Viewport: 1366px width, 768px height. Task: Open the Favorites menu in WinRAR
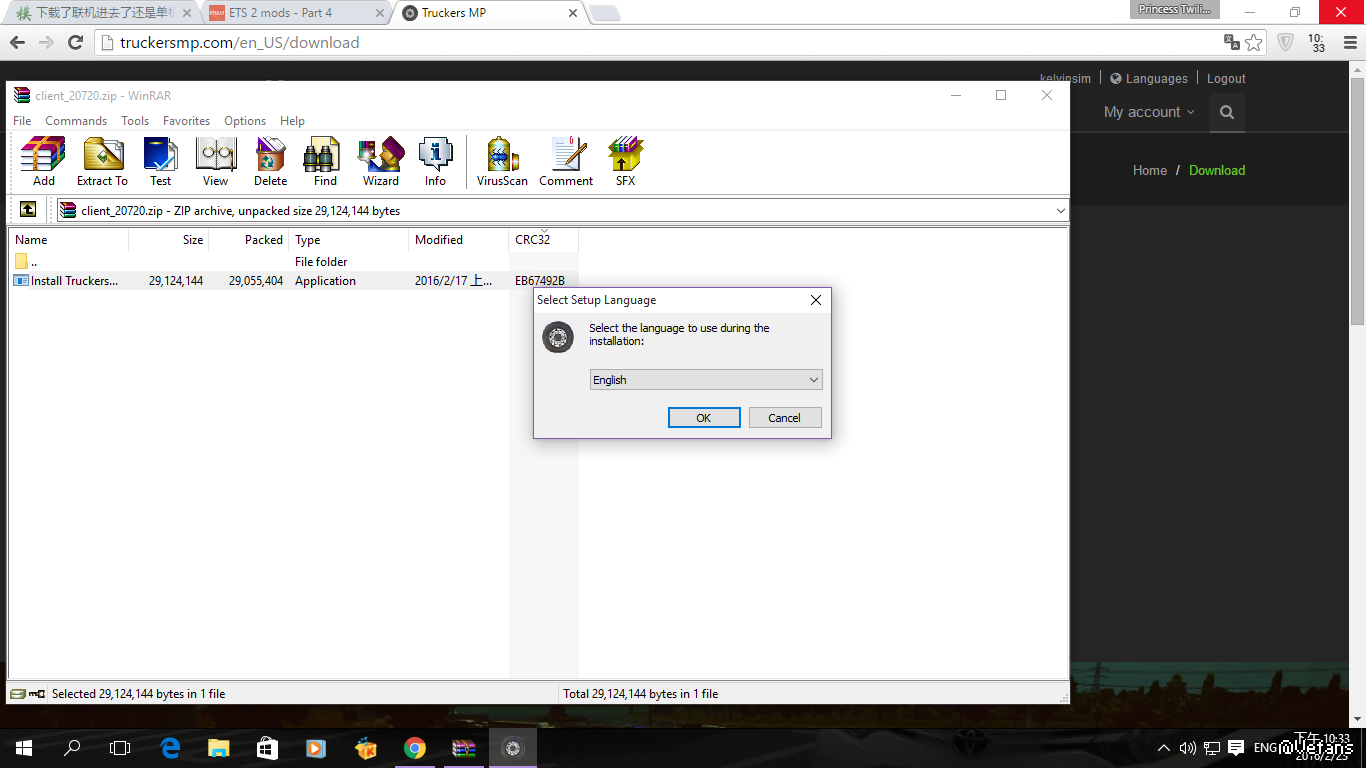[x=186, y=121]
